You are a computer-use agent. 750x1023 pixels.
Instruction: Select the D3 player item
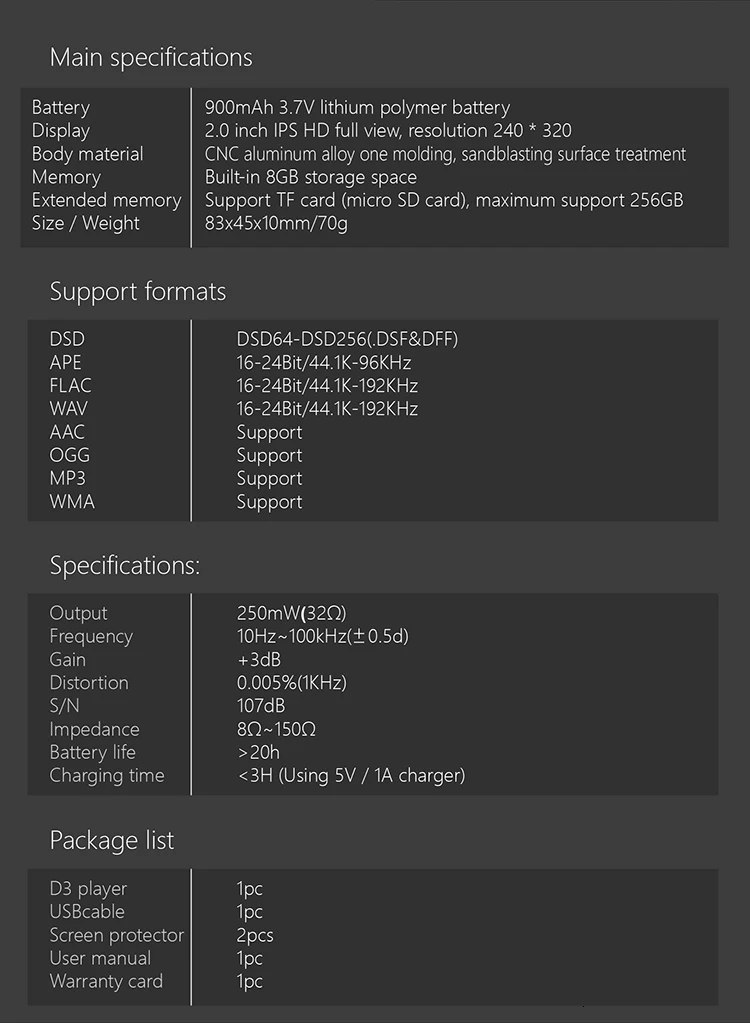88,889
